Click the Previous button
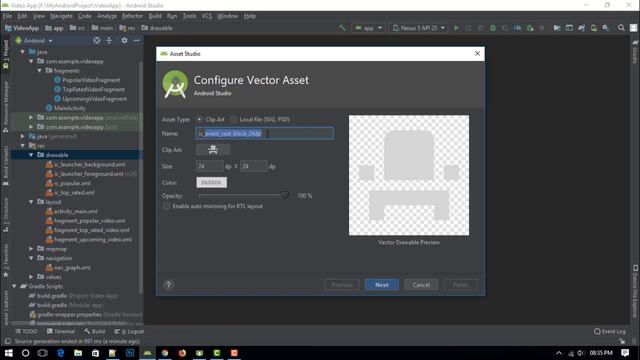Screen dimensions: 640x360 (x=342, y=284)
